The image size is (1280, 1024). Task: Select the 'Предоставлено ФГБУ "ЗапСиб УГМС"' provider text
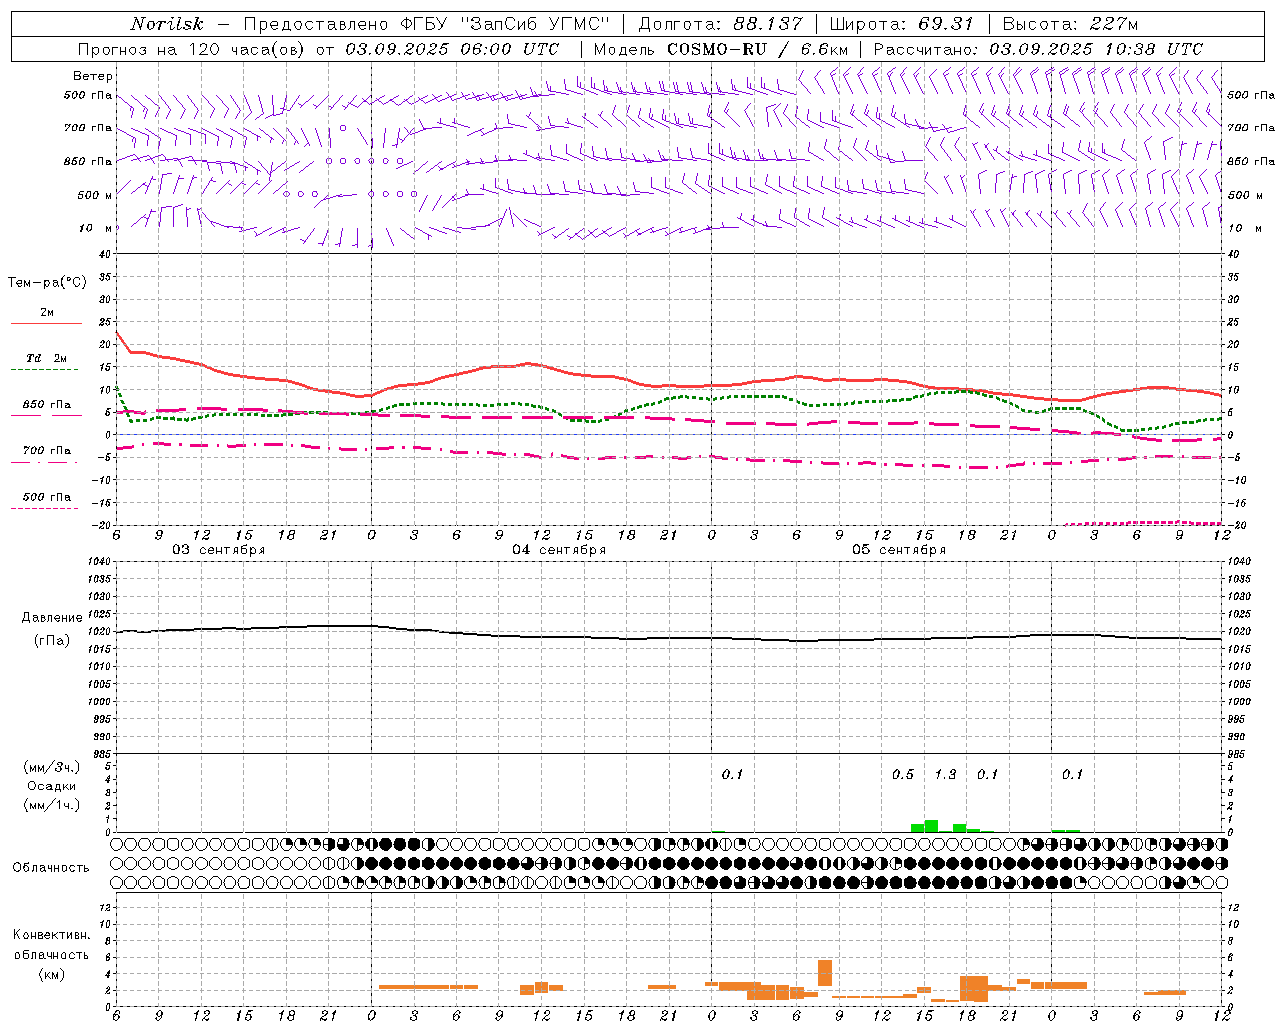click(426, 24)
